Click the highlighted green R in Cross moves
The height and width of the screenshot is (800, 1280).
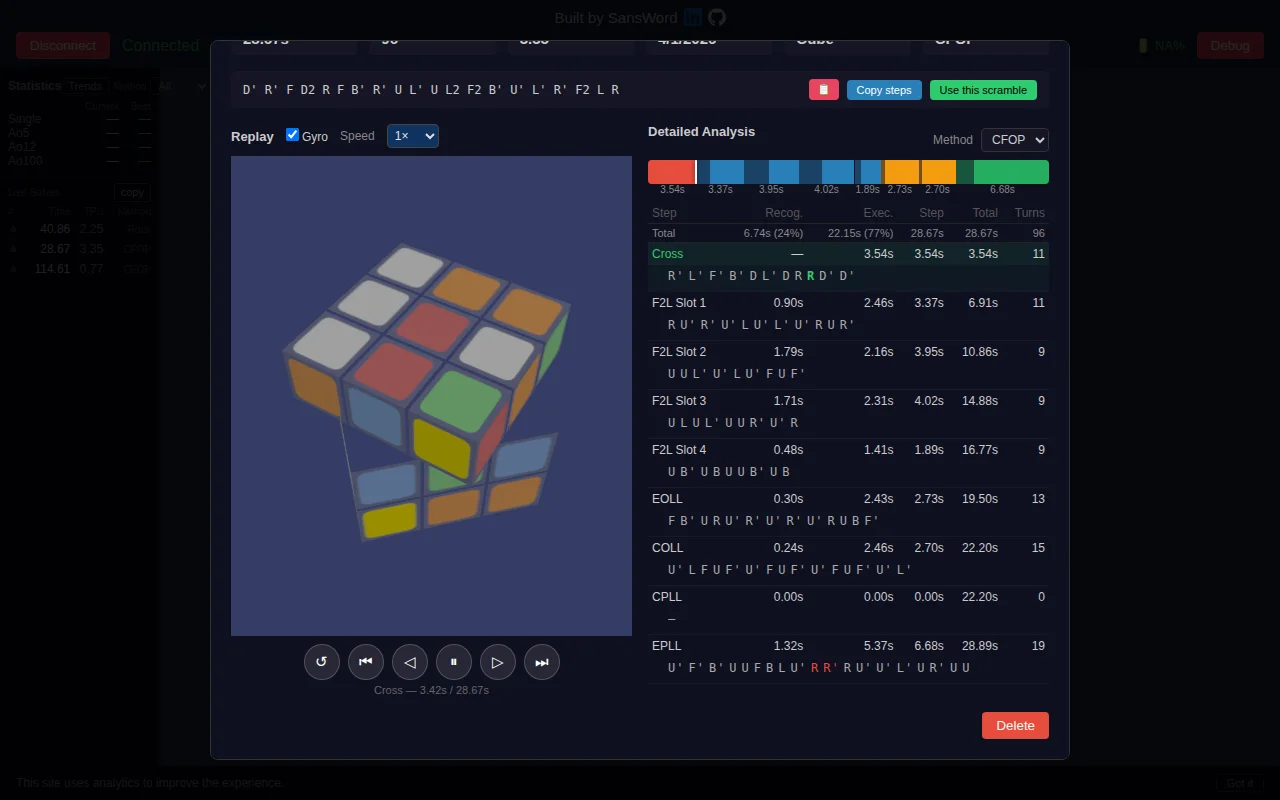pyautogui.click(x=811, y=276)
